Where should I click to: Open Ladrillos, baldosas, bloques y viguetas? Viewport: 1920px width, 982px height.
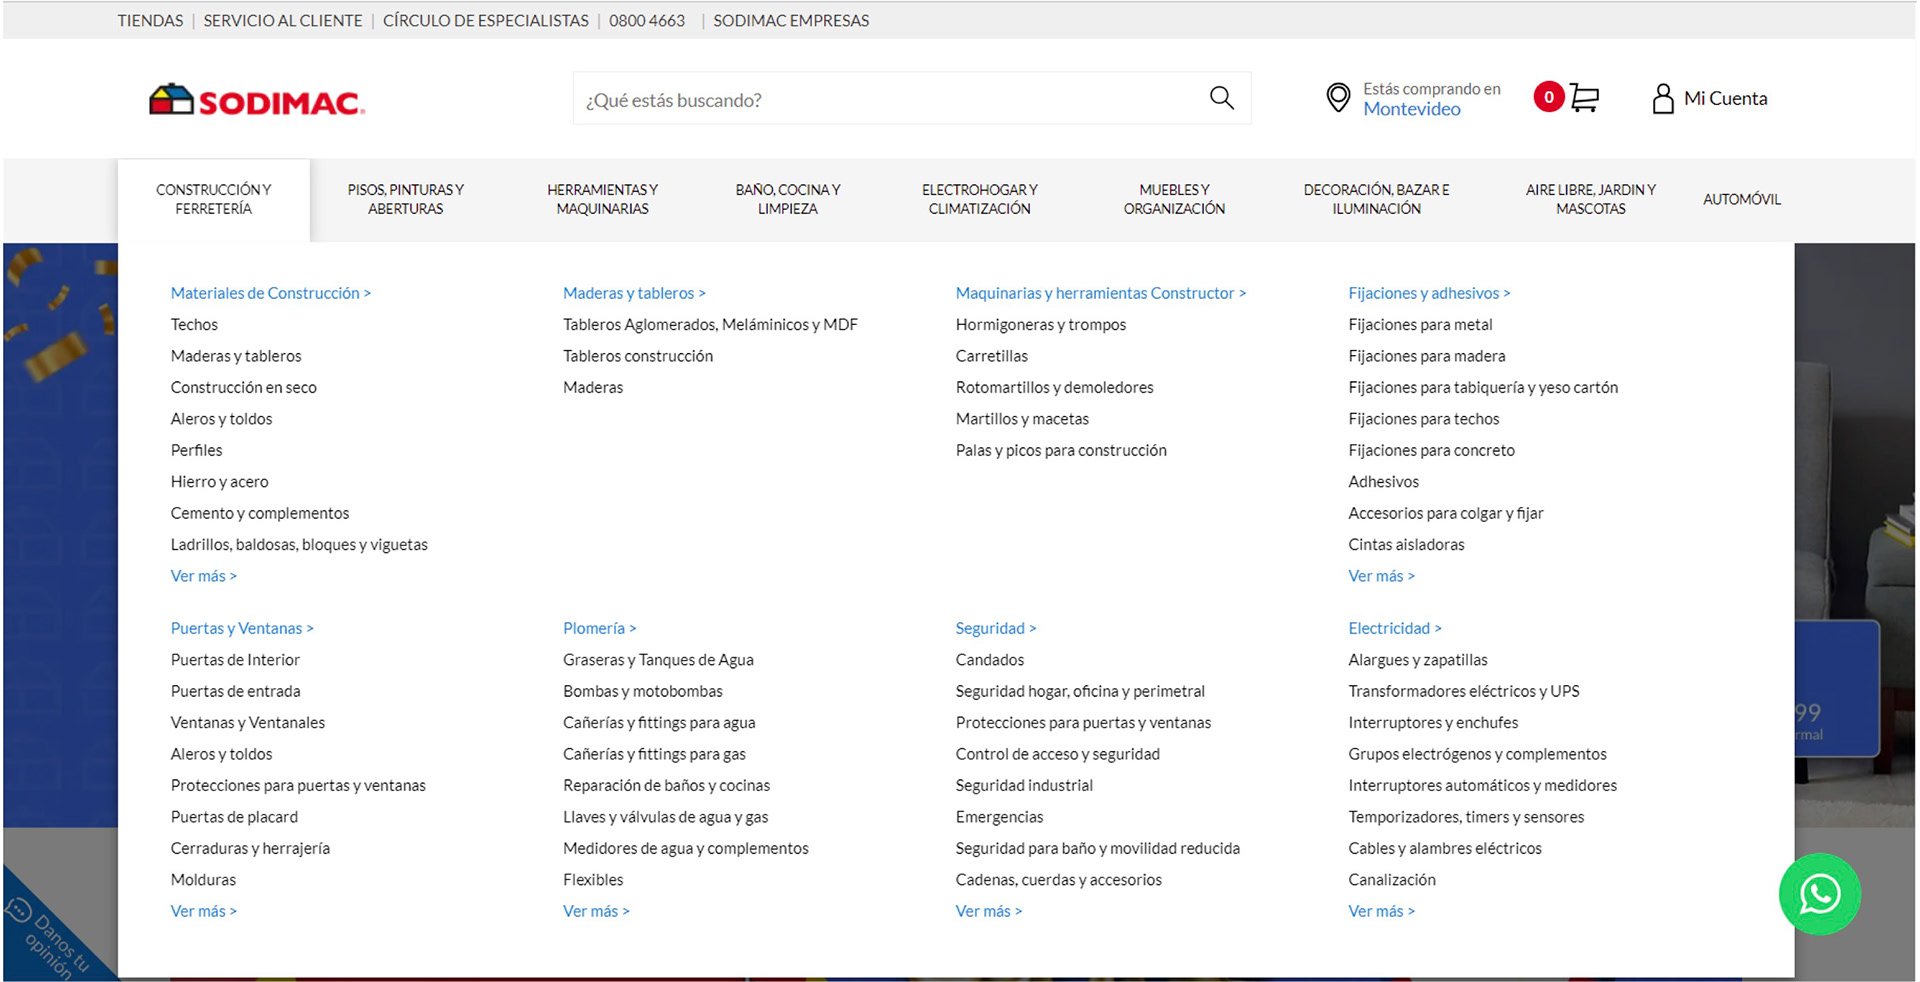(x=299, y=544)
